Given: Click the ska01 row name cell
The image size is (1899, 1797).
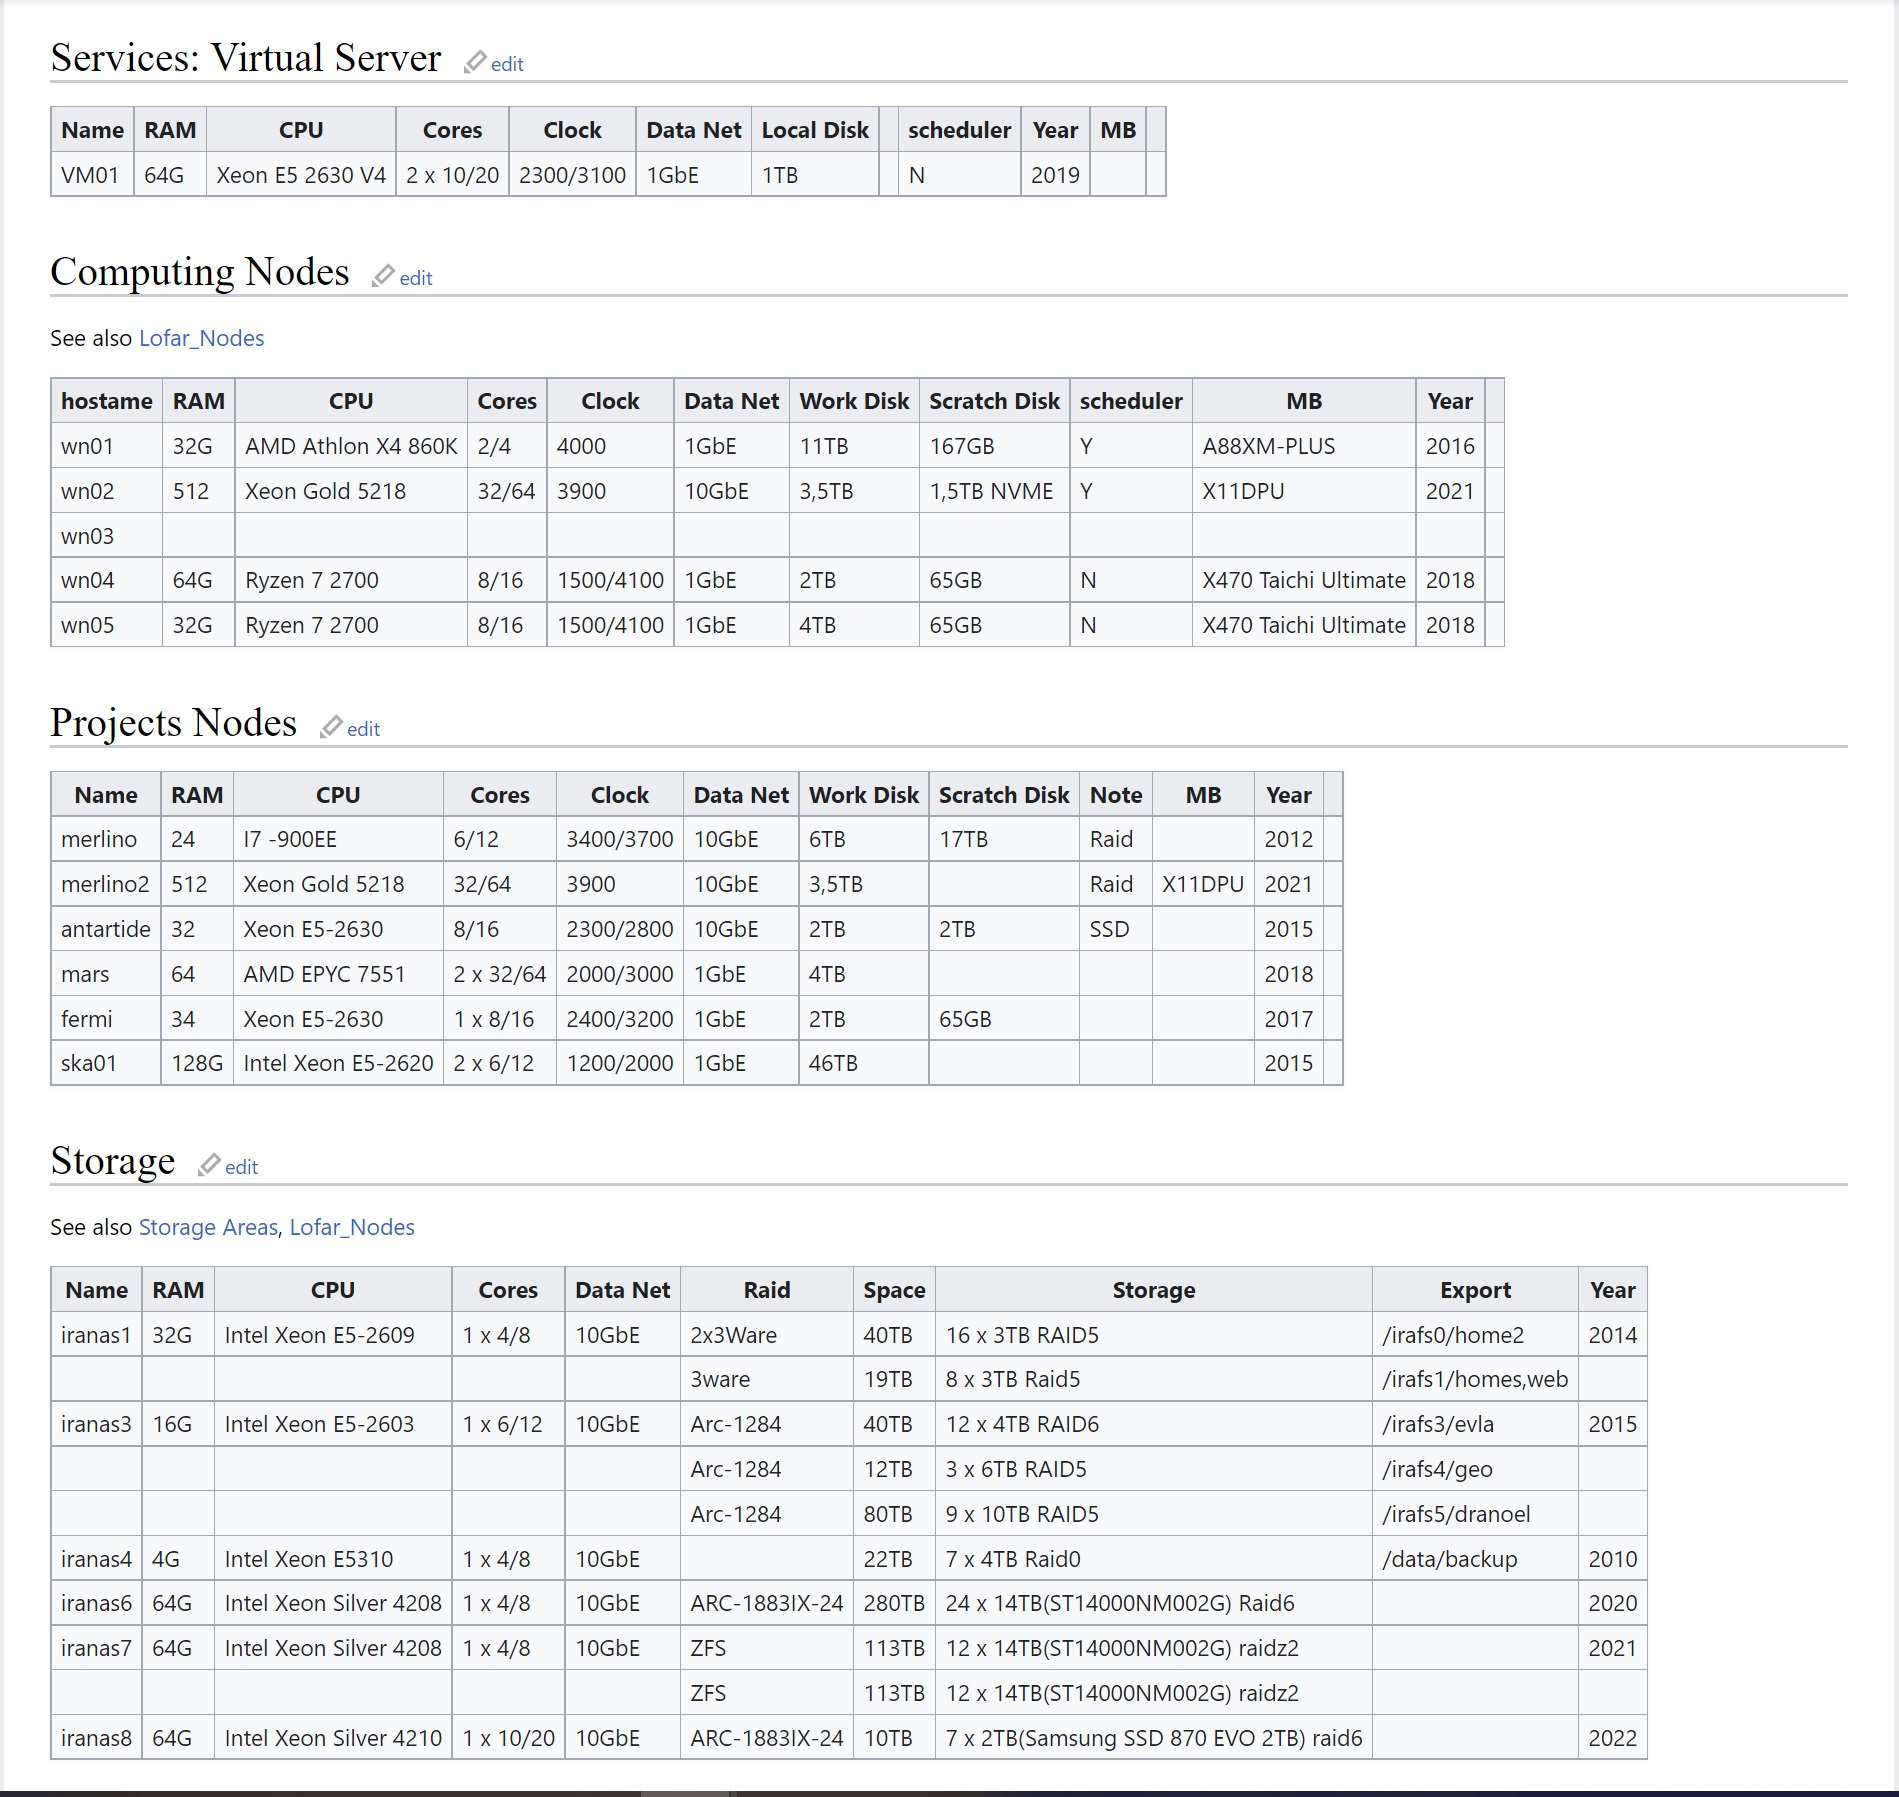Looking at the screenshot, I should coord(106,1063).
